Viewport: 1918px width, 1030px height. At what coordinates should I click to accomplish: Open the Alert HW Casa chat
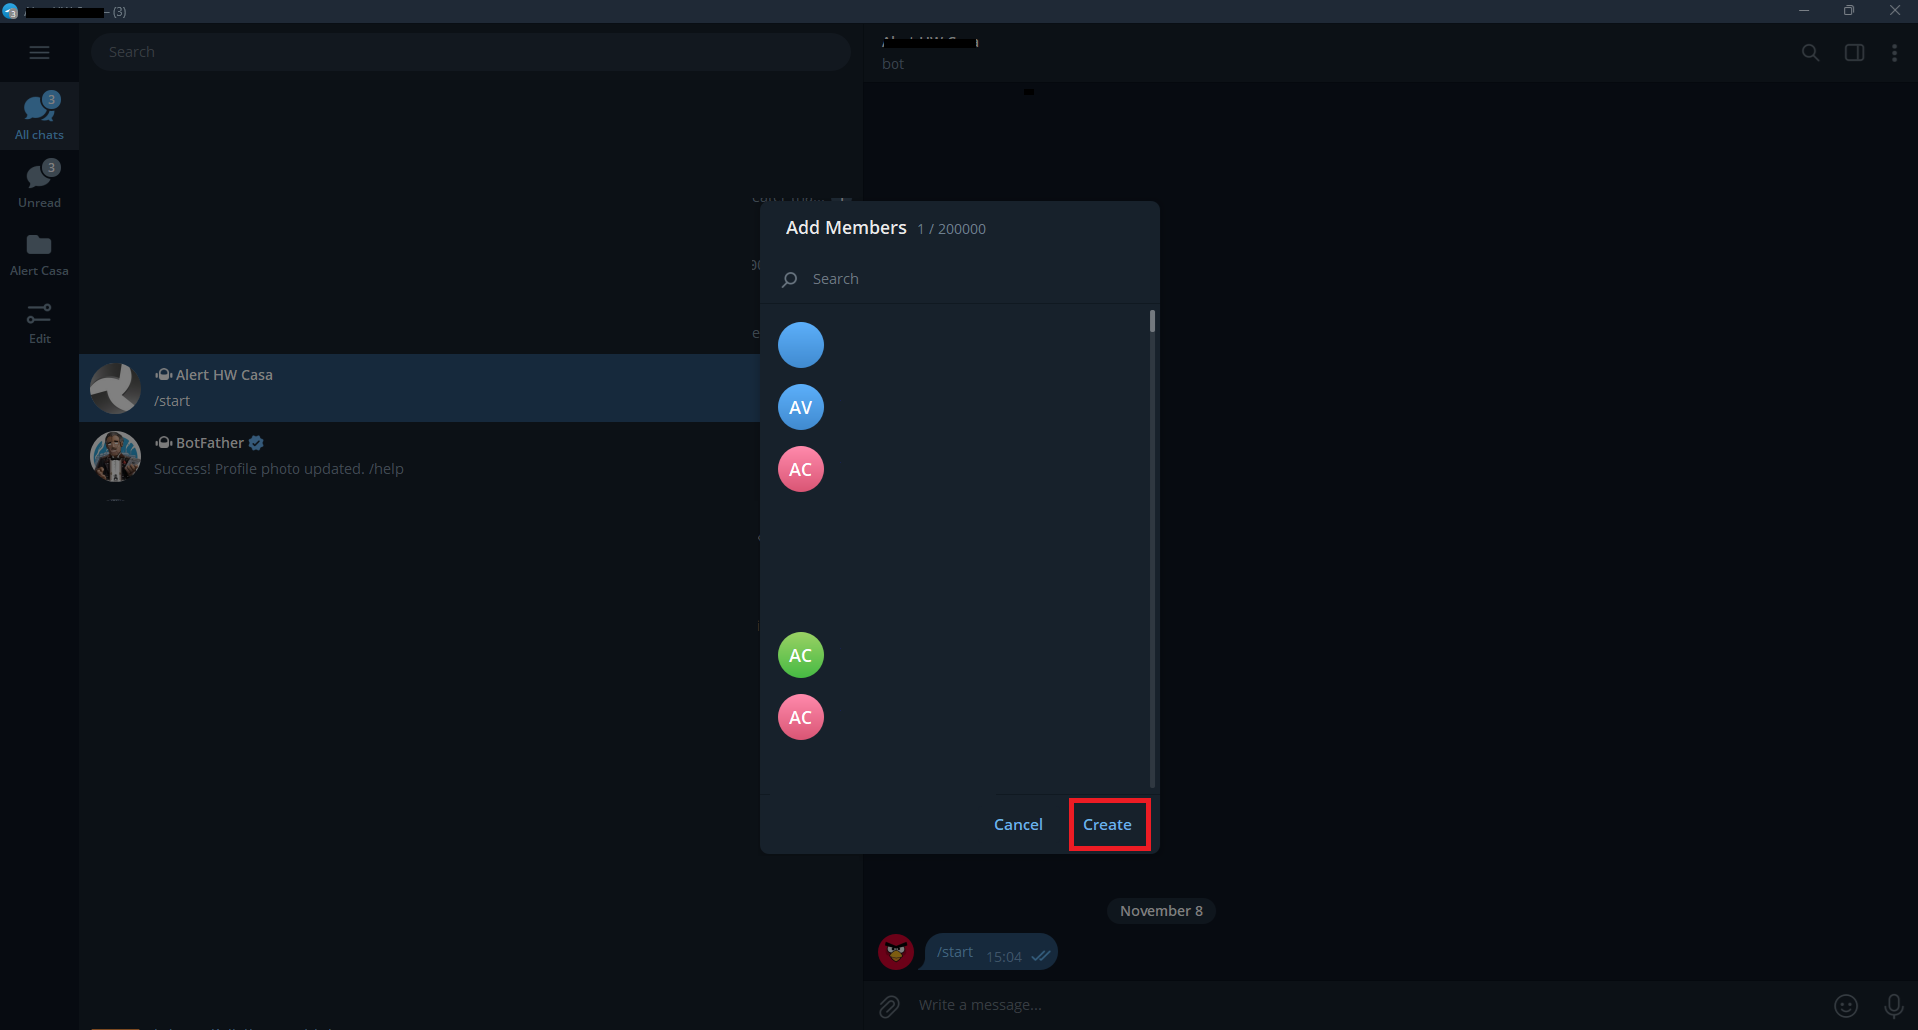point(420,388)
